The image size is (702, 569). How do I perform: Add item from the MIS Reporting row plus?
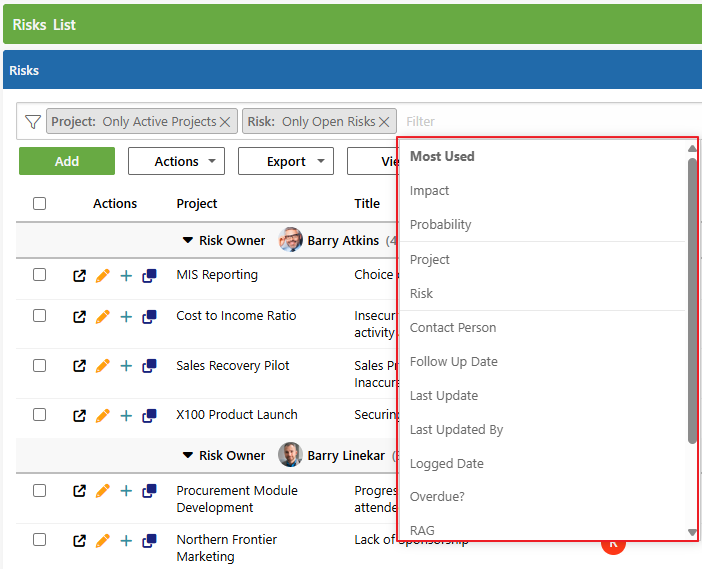[x=126, y=276]
